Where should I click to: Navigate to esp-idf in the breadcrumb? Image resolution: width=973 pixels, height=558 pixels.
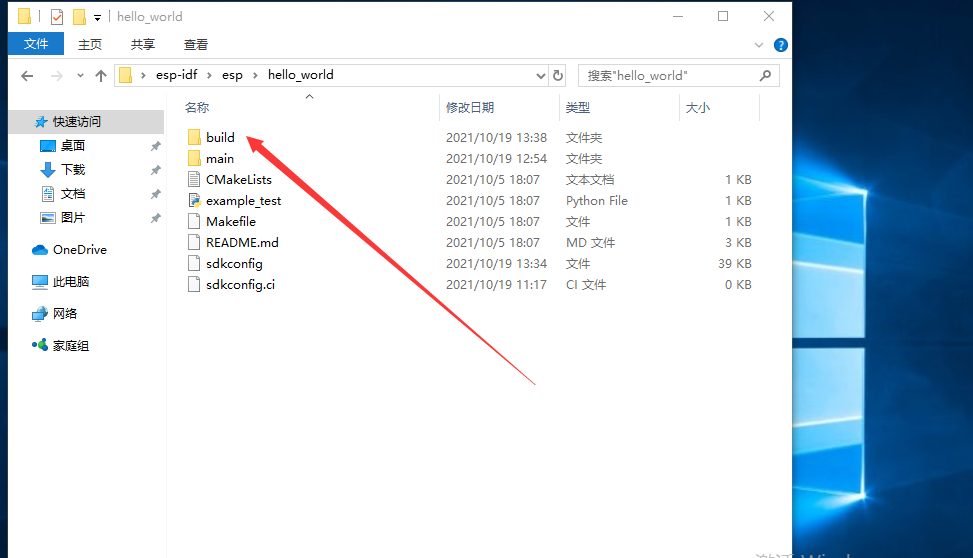(x=176, y=75)
